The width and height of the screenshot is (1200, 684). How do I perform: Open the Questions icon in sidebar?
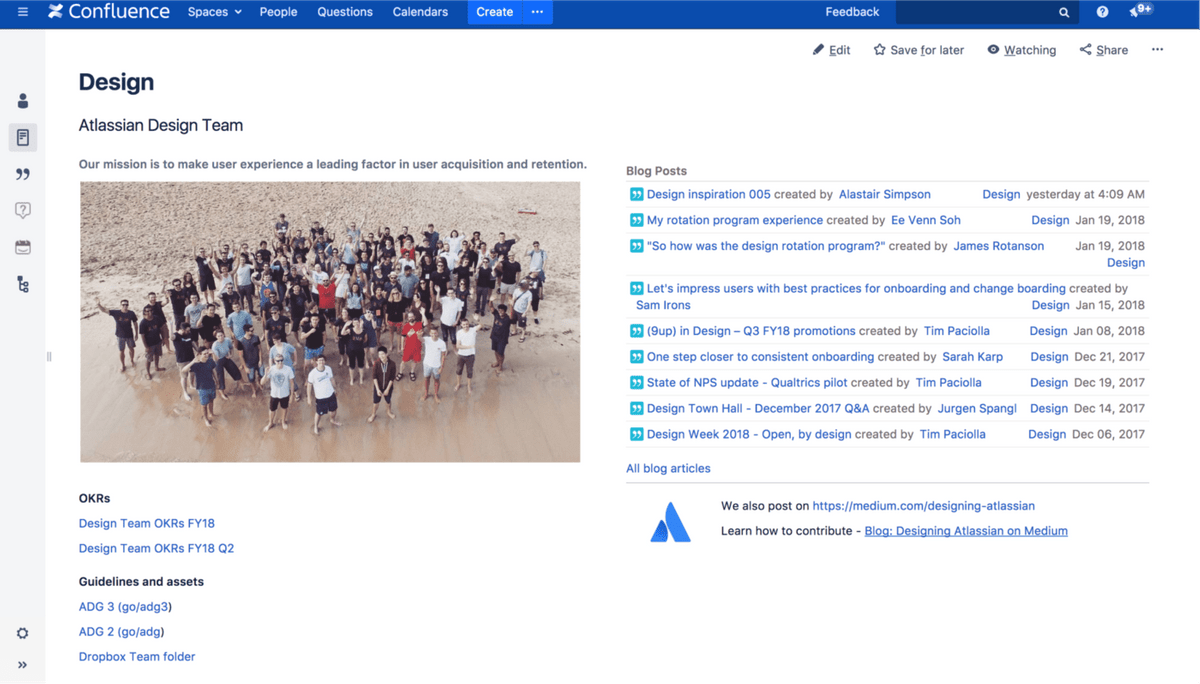tap(23, 210)
